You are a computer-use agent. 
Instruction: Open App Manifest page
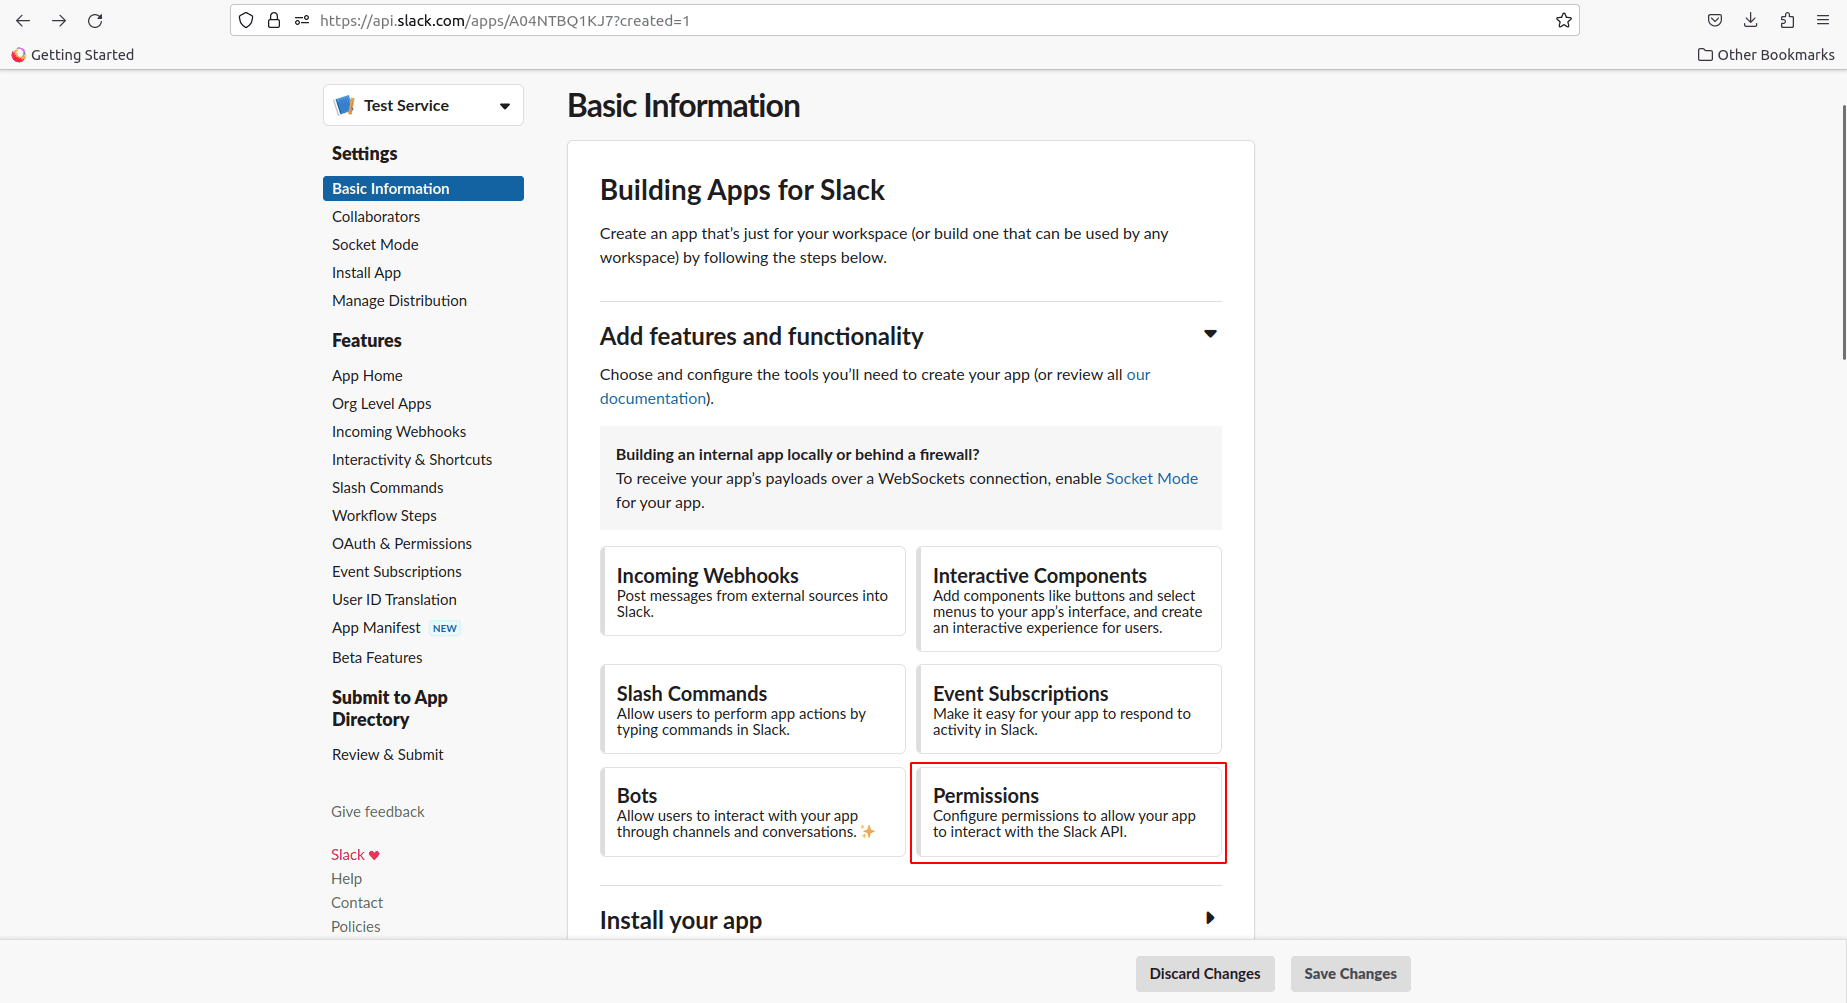(x=376, y=628)
